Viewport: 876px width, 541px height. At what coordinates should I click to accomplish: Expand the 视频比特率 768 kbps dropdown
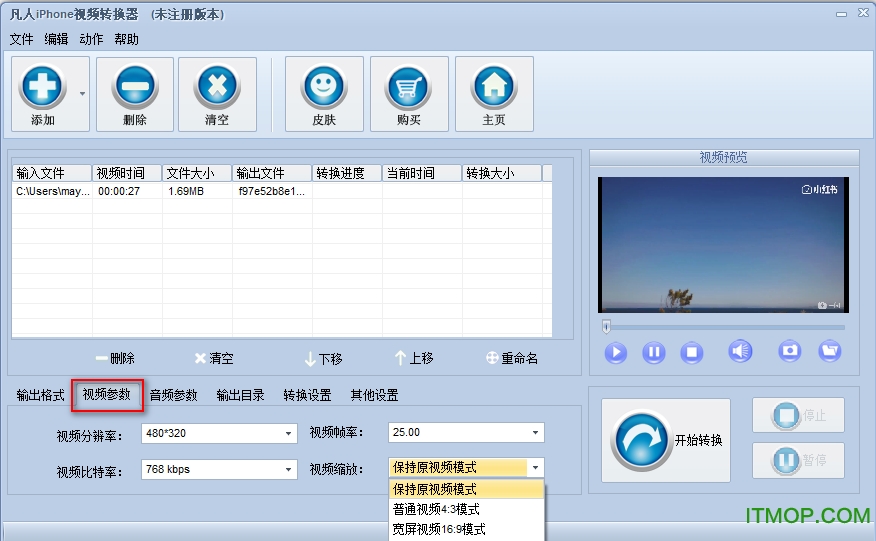click(288, 469)
